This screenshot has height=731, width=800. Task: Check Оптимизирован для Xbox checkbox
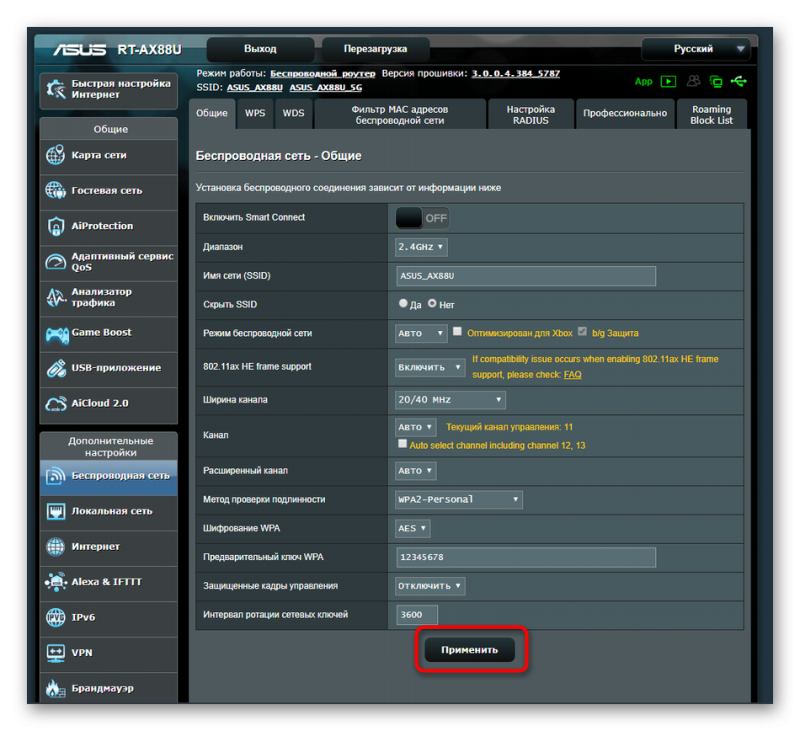pos(457,332)
